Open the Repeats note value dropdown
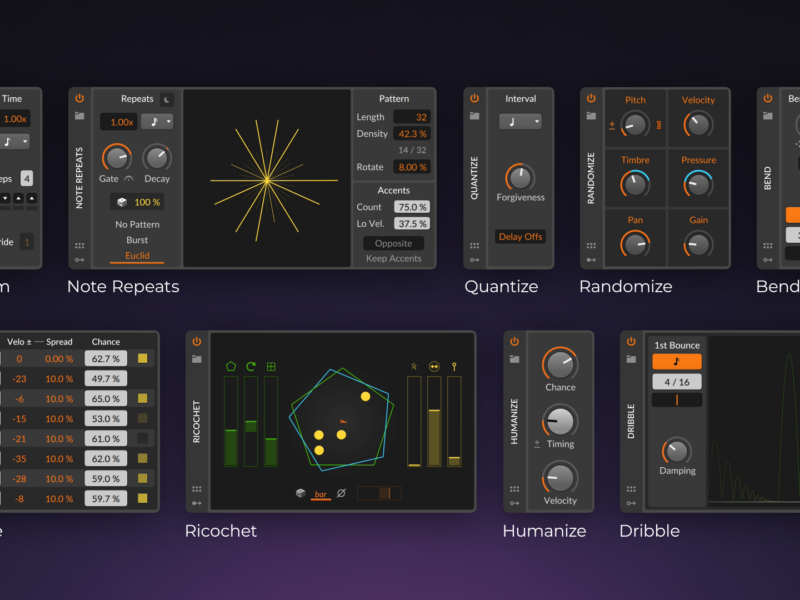The image size is (800, 600). pos(157,122)
